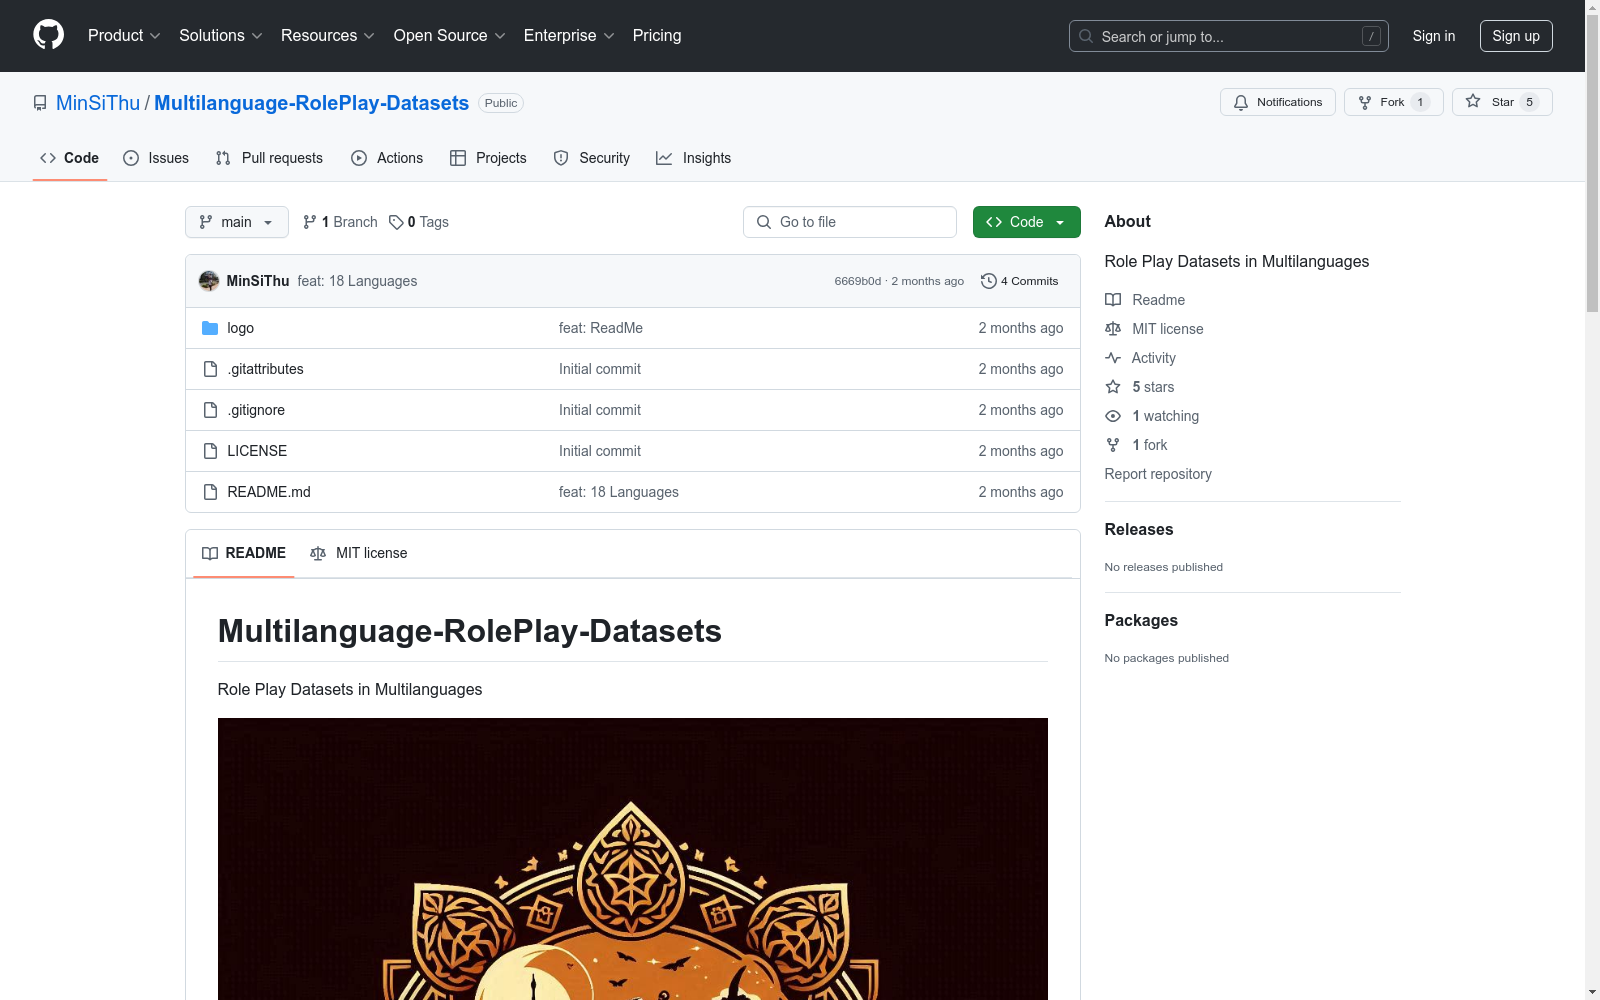Open the LICENSE file

point(257,451)
